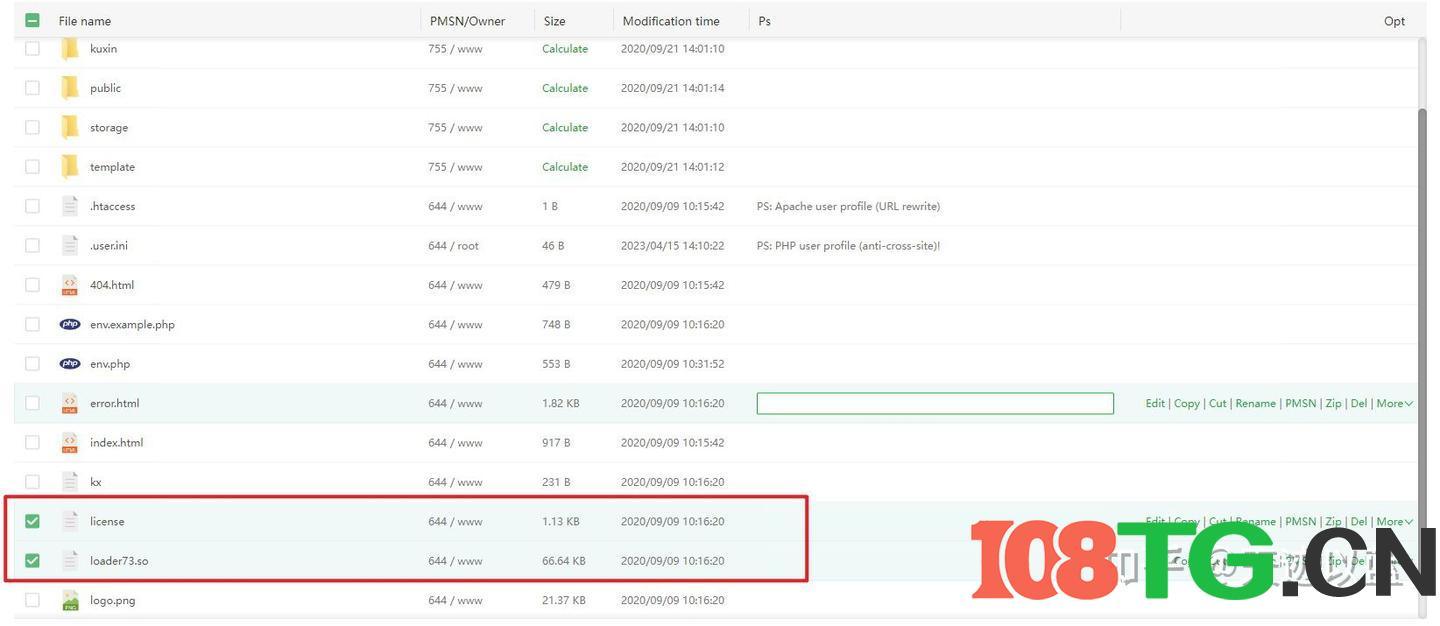Click the PHP icon for env.example.php
Image resolution: width=1440 pixels, height=626 pixels.
coord(69,323)
